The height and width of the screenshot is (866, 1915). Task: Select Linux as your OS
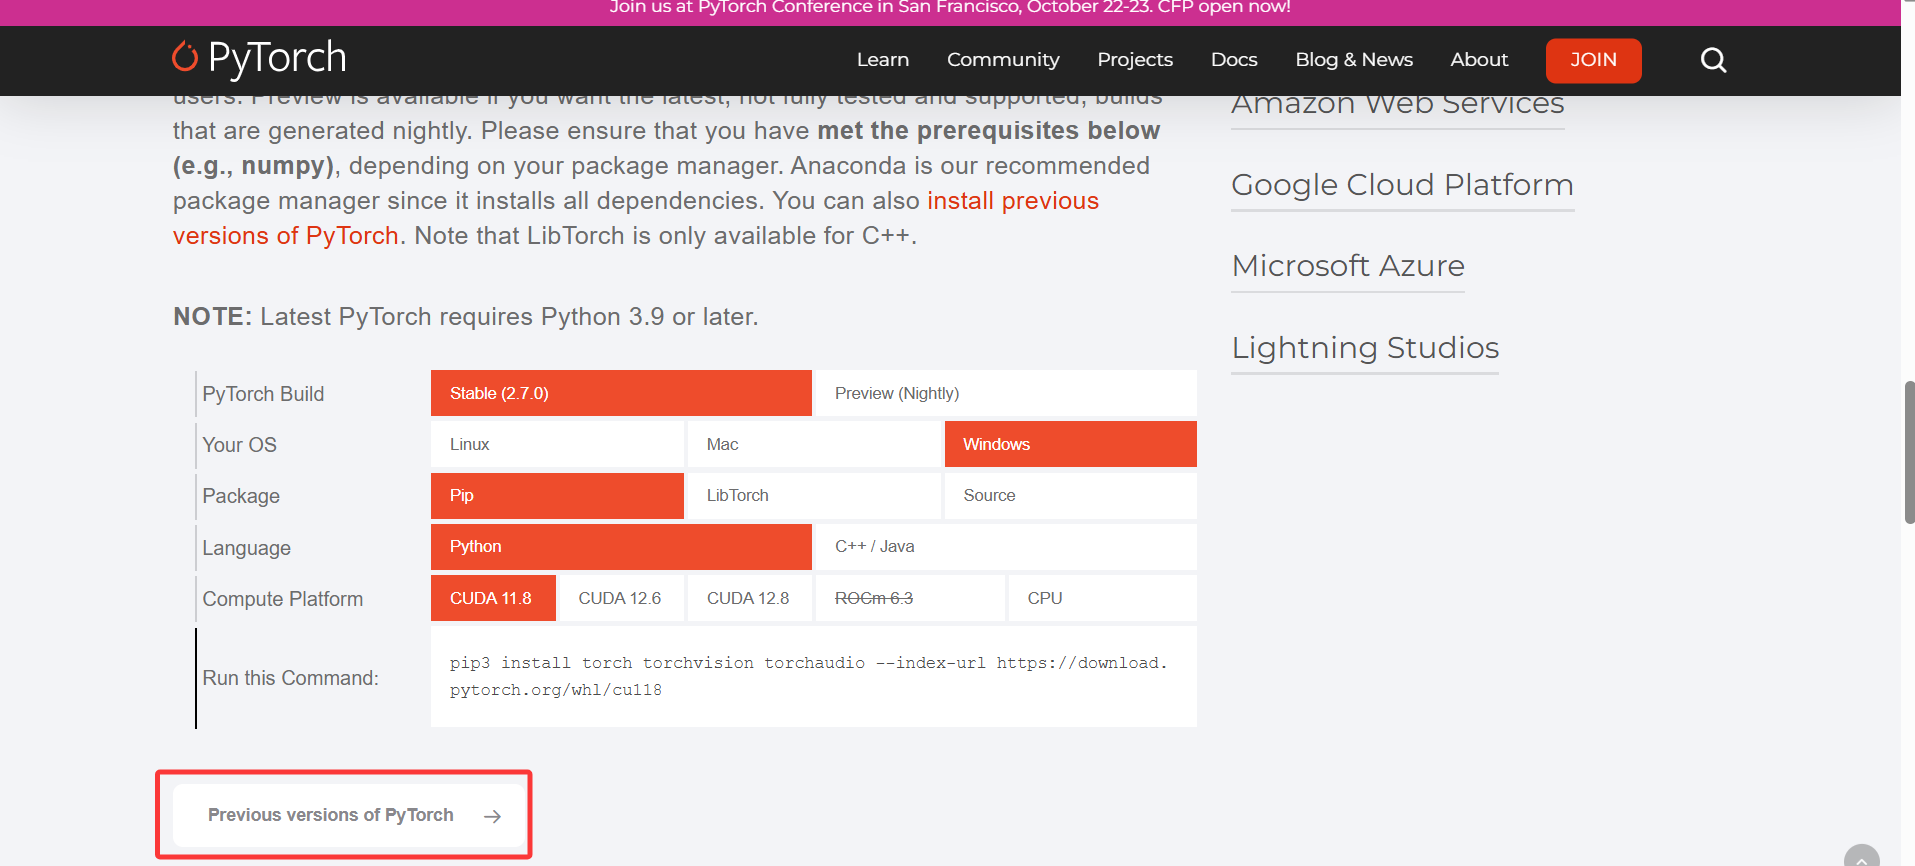[557, 444]
